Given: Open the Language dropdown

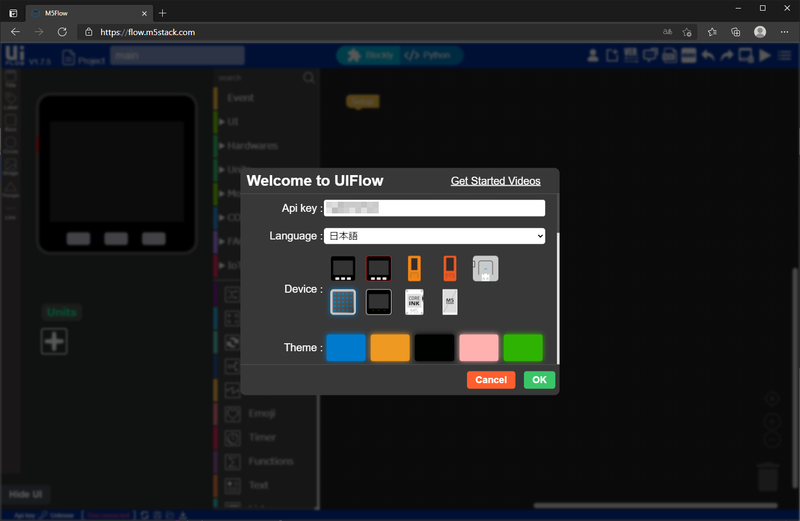Looking at the screenshot, I should [x=434, y=236].
